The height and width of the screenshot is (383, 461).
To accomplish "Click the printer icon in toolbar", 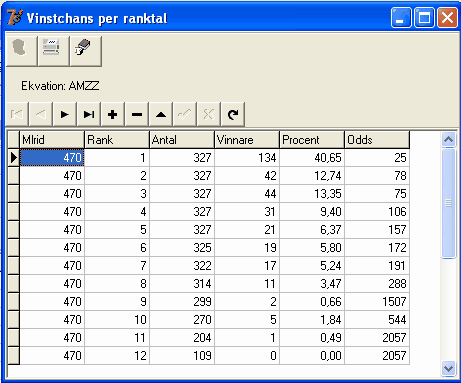I will 53,51.
